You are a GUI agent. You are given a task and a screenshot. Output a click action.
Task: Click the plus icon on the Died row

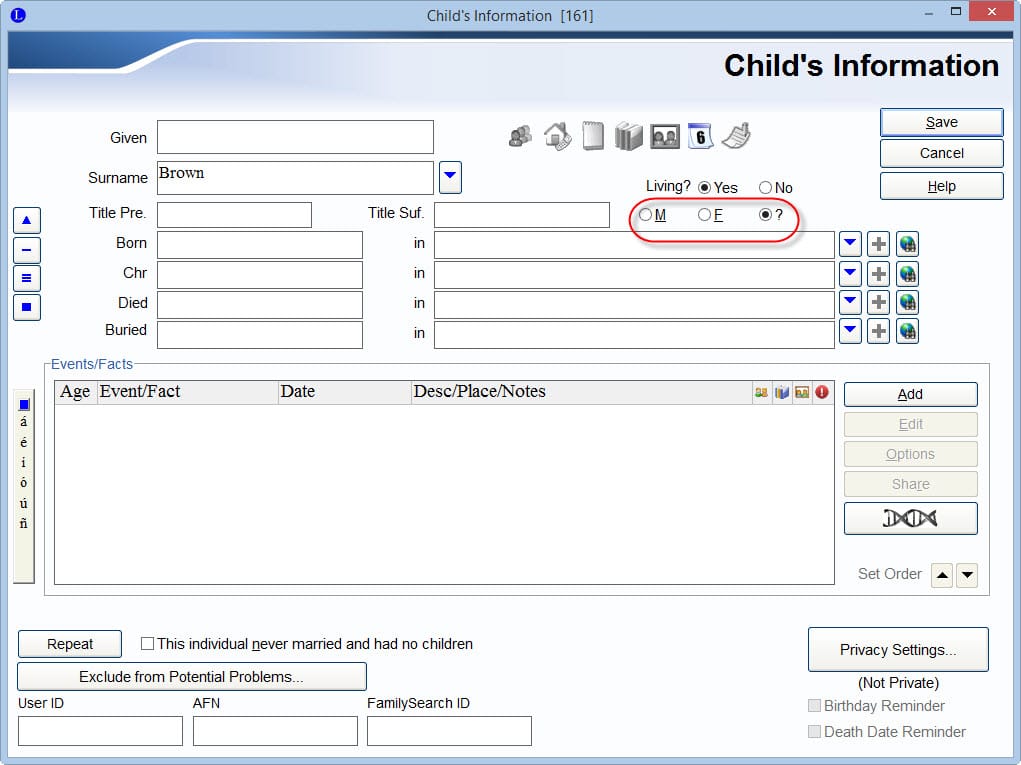point(878,302)
